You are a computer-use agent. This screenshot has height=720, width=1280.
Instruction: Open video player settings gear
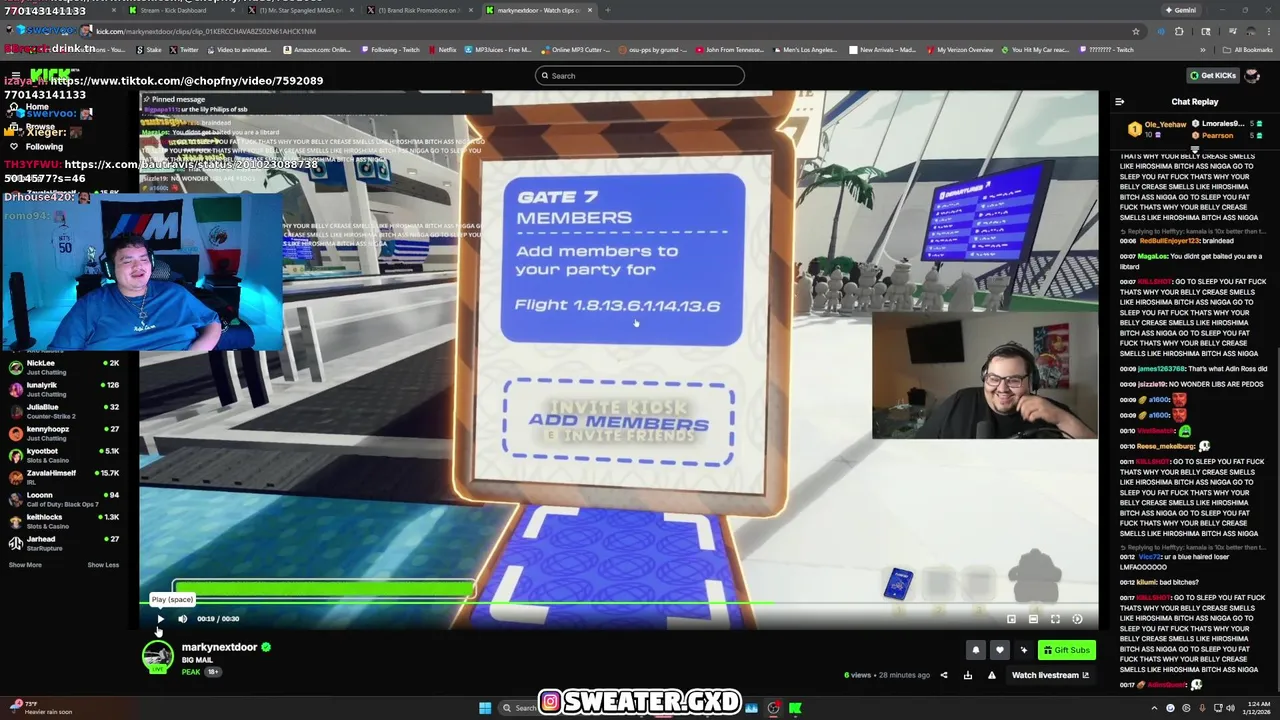(1077, 620)
